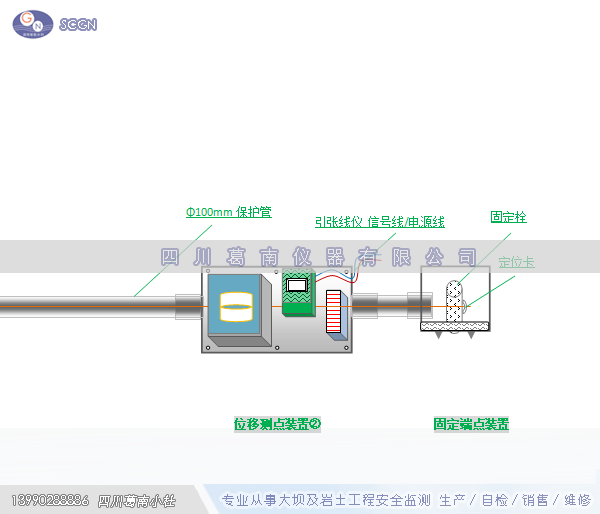
Task: Click the Φ100mm 保护管 label
Action: 228,212
